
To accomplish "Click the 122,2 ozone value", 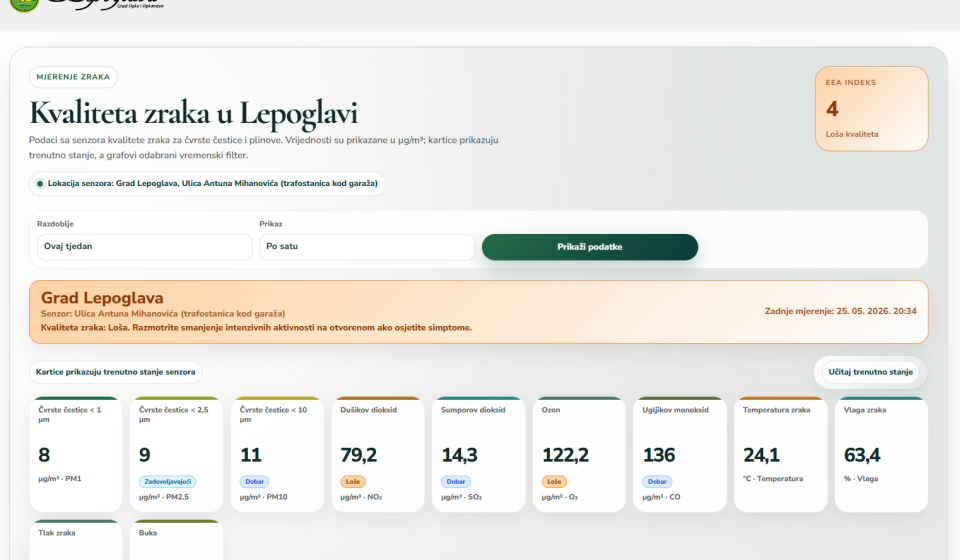I will pos(566,455).
